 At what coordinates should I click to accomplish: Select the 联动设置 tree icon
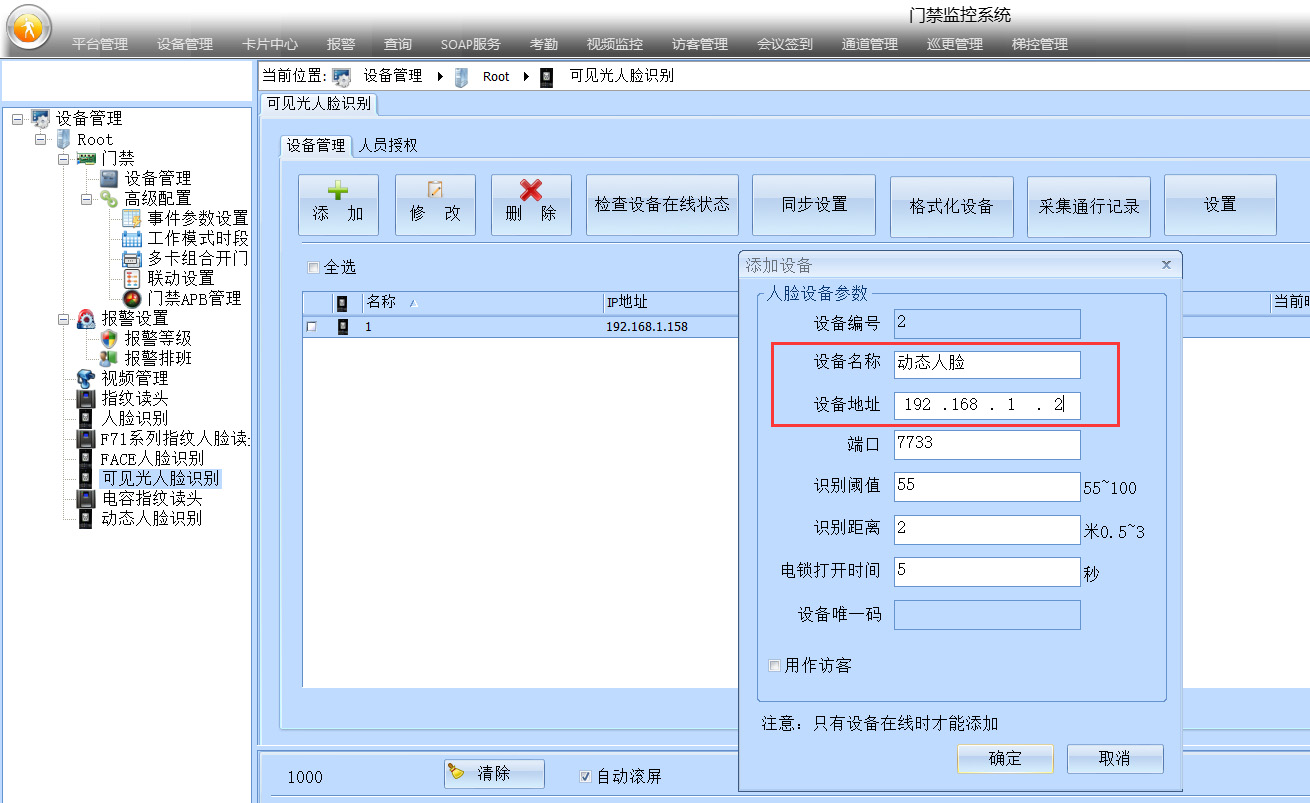(131, 278)
